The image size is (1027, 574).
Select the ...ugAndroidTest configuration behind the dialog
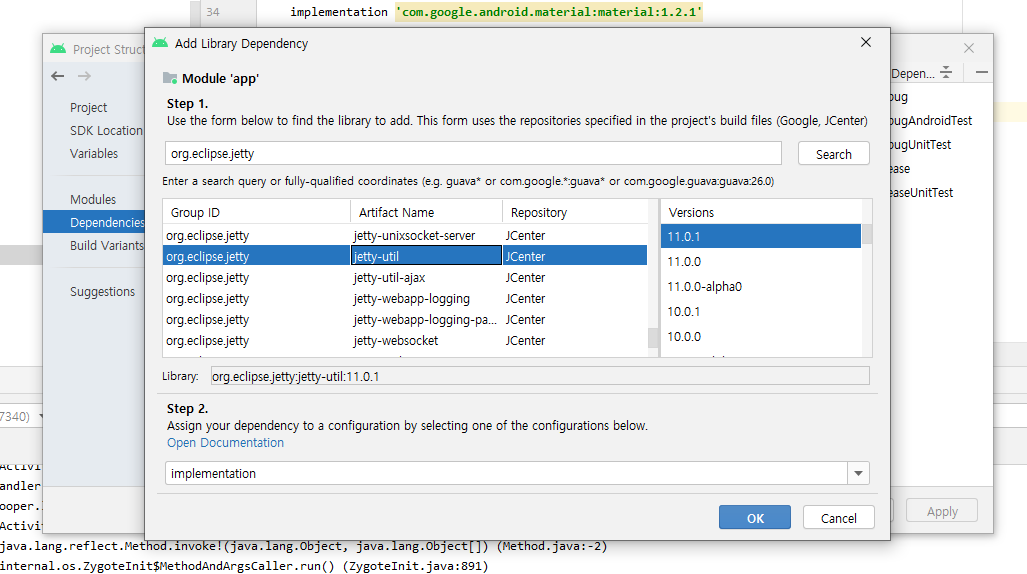coord(931,121)
